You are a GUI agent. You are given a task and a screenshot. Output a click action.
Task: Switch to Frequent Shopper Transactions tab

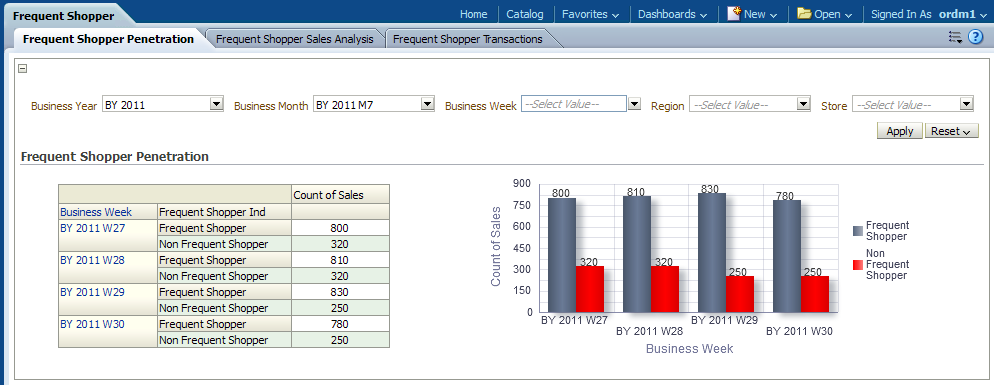click(x=468, y=39)
